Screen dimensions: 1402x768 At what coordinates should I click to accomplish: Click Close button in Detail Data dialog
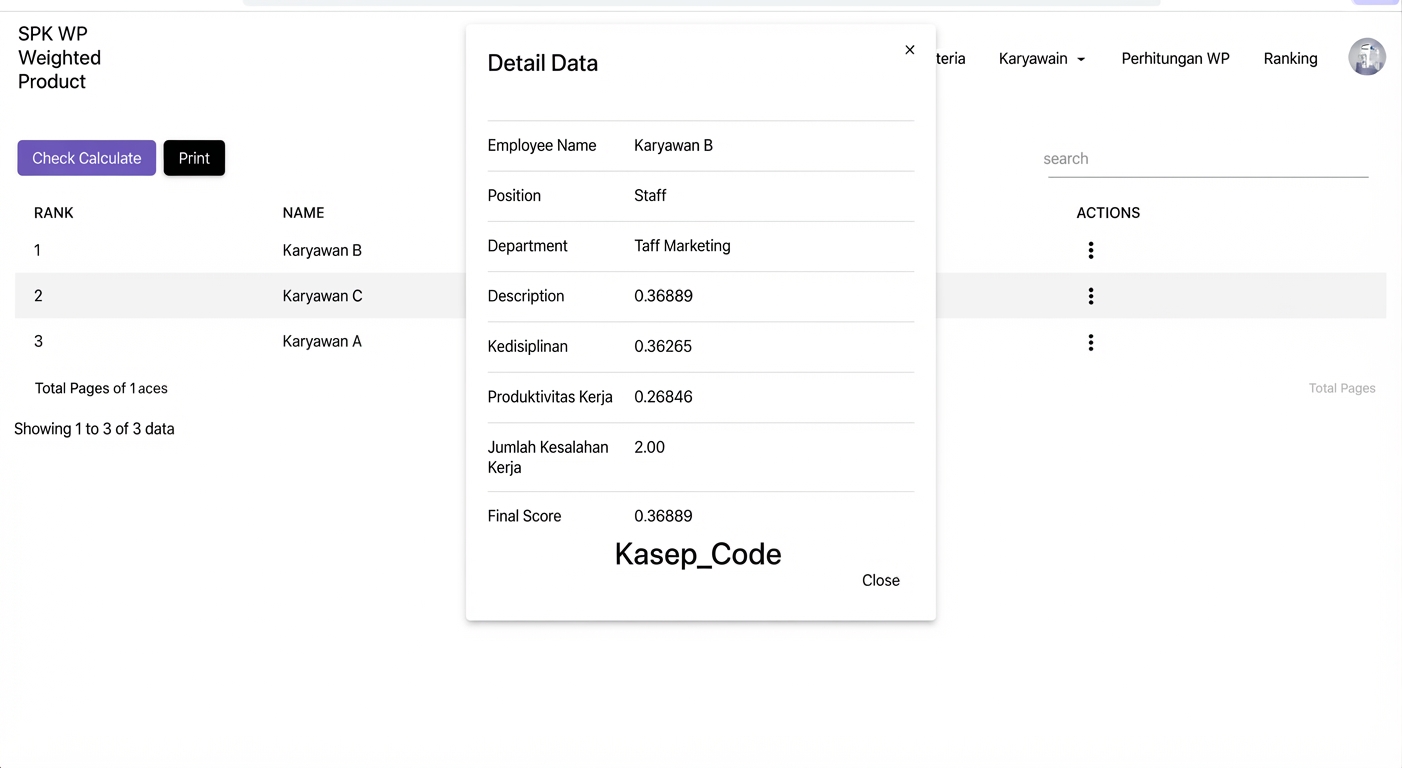[881, 581]
